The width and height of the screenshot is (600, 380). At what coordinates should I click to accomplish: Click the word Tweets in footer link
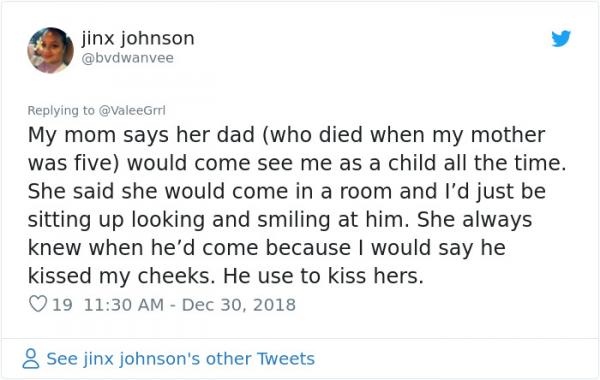286,359
